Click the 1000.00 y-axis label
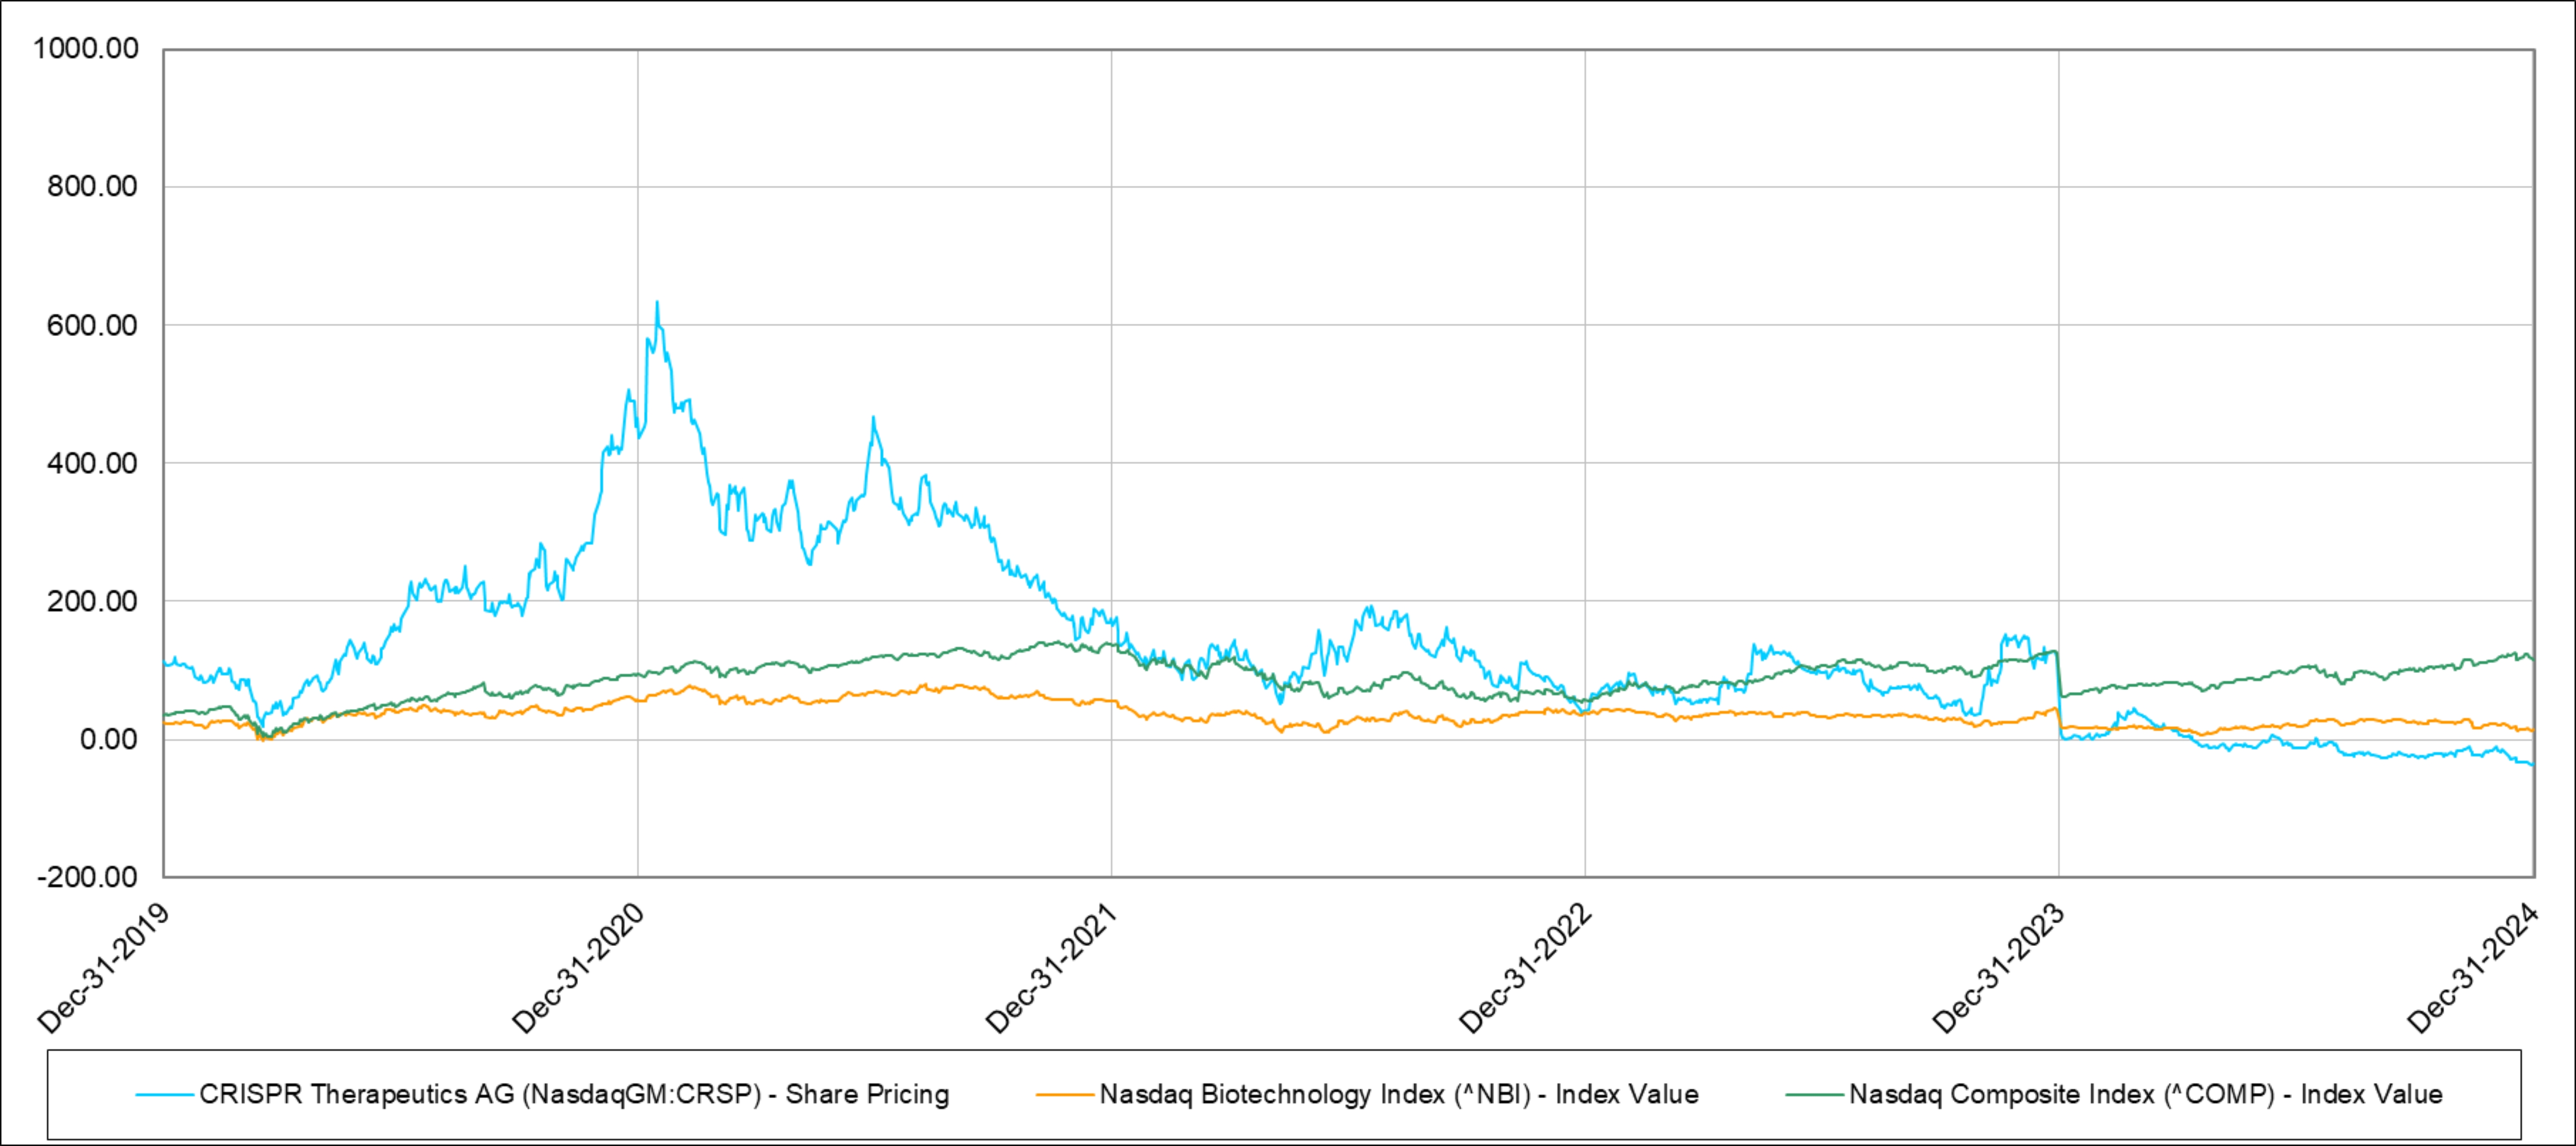2576x1146 pixels. coord(86,48)
